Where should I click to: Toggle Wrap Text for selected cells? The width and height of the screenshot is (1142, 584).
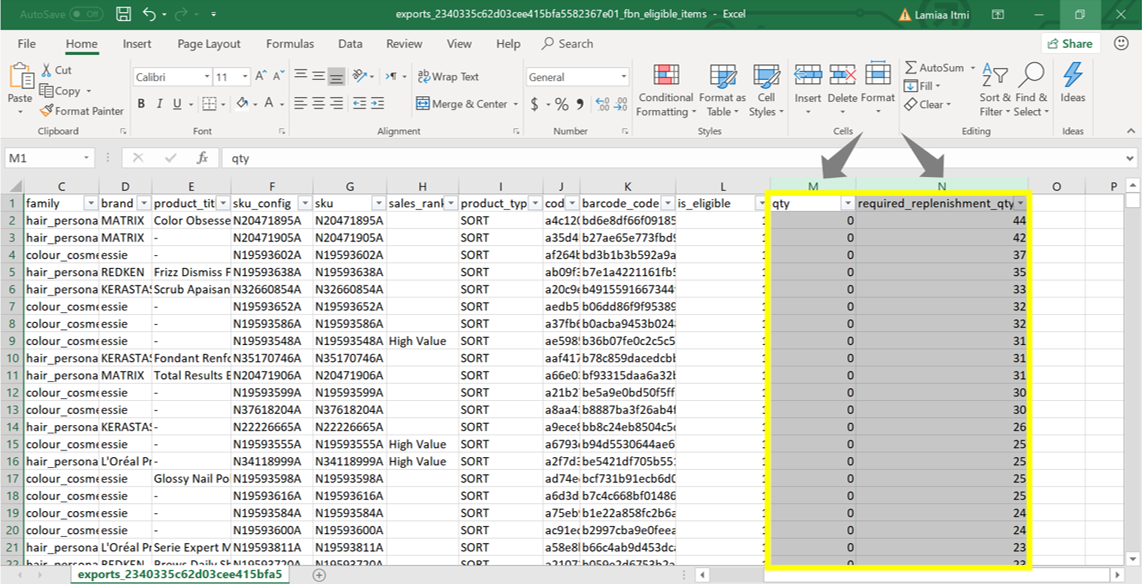(x=448, y=77)
